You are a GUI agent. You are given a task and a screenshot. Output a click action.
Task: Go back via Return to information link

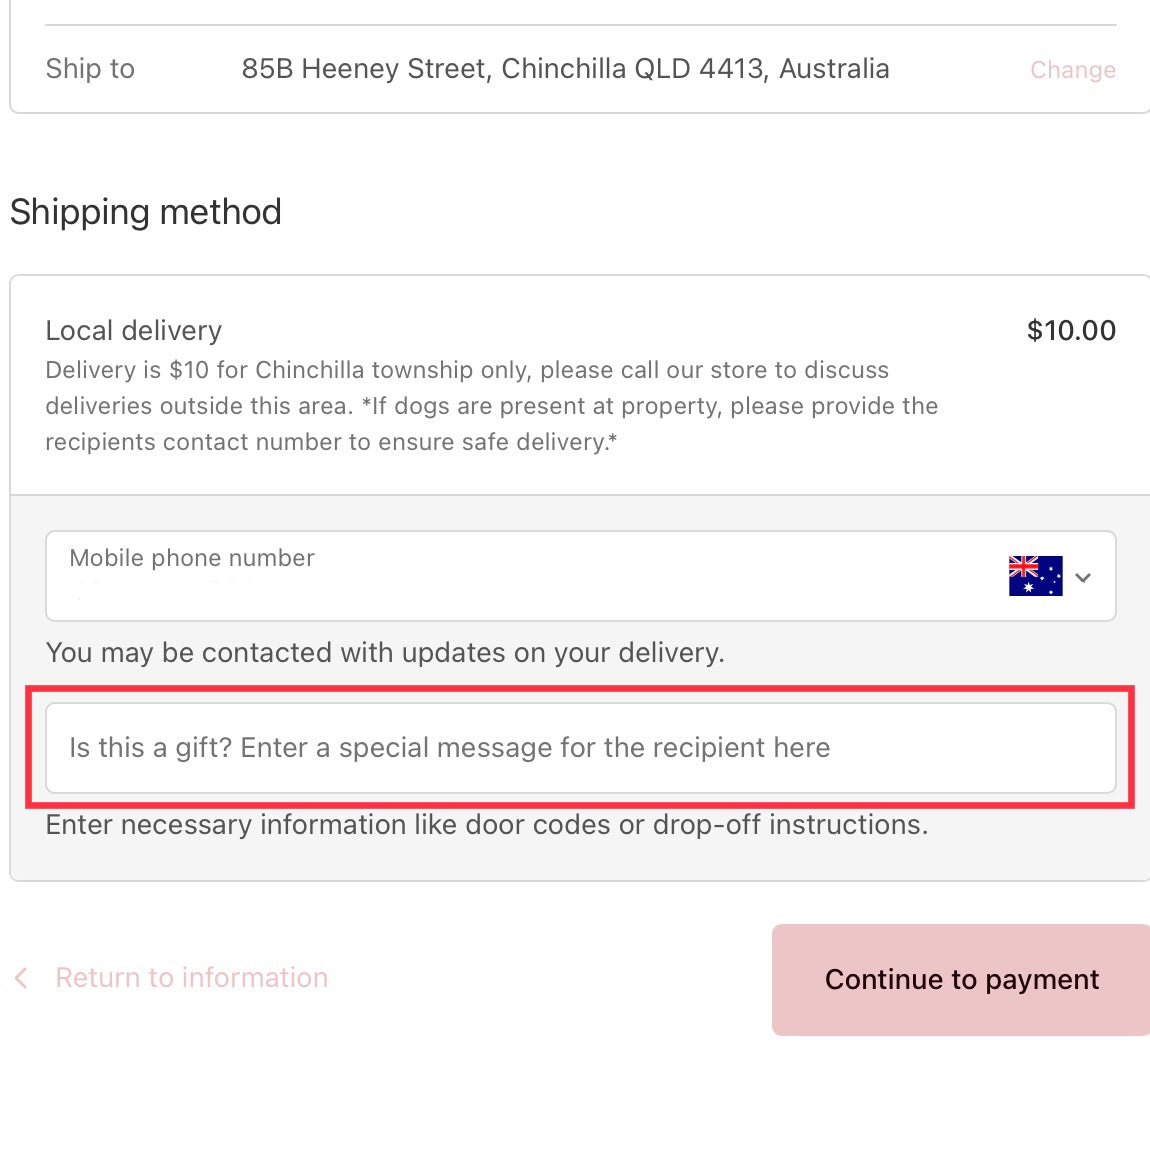coord(191,978)
